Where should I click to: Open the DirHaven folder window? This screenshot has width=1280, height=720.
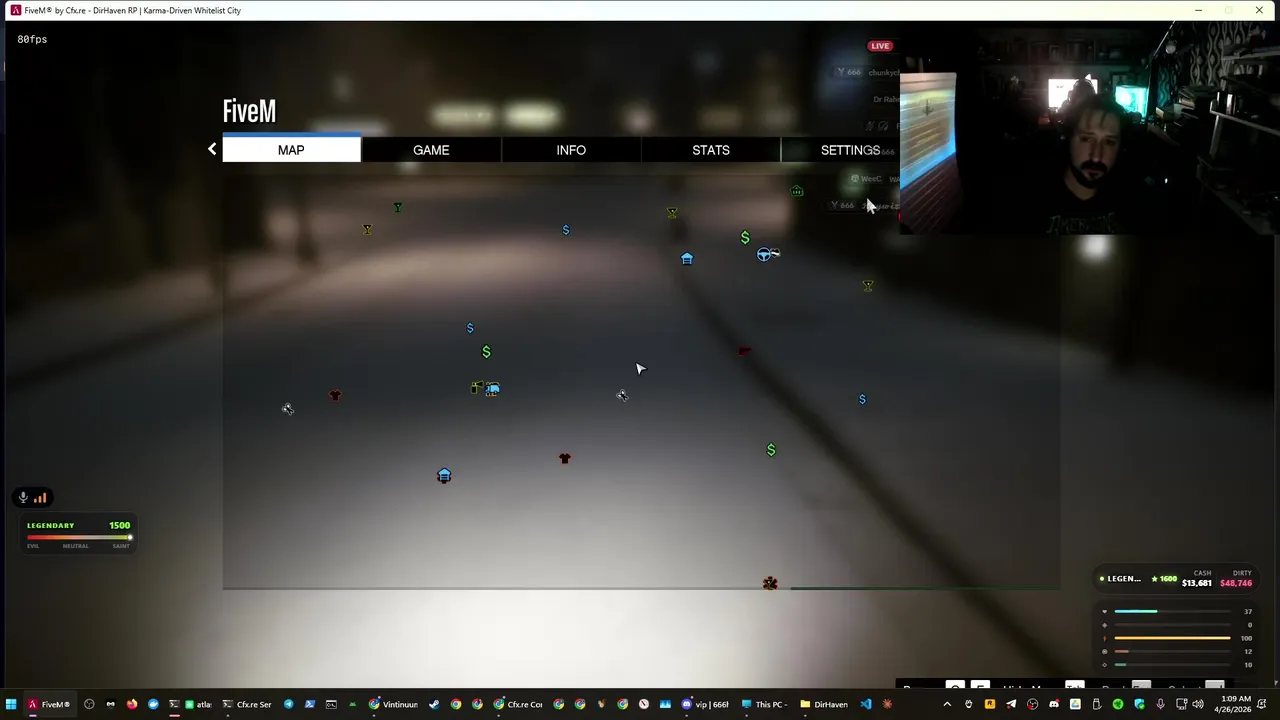pos(824,704)
